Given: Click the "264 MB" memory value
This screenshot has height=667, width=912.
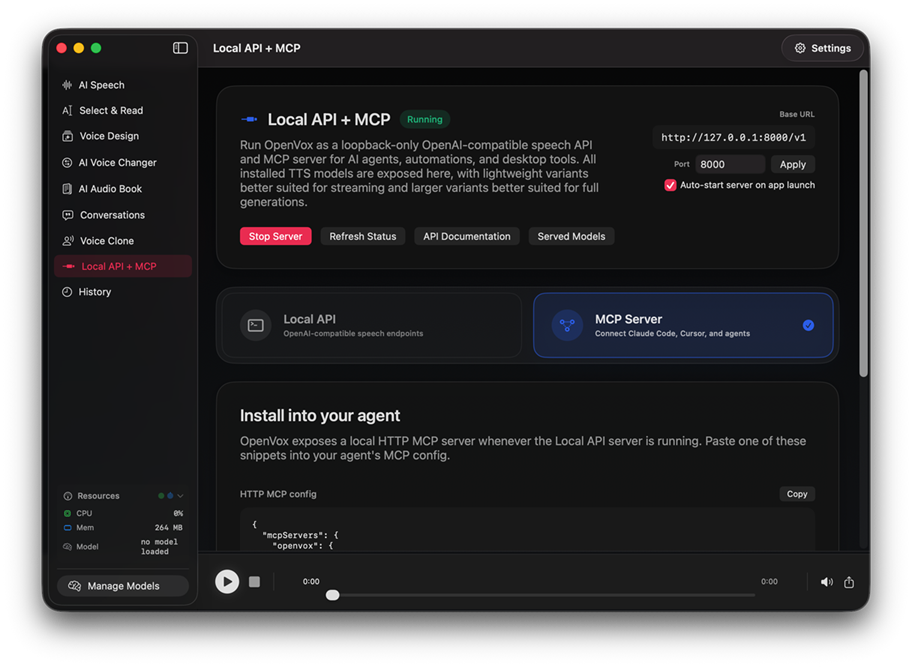Looking at the screenshot, I should [x=169, y=528].
